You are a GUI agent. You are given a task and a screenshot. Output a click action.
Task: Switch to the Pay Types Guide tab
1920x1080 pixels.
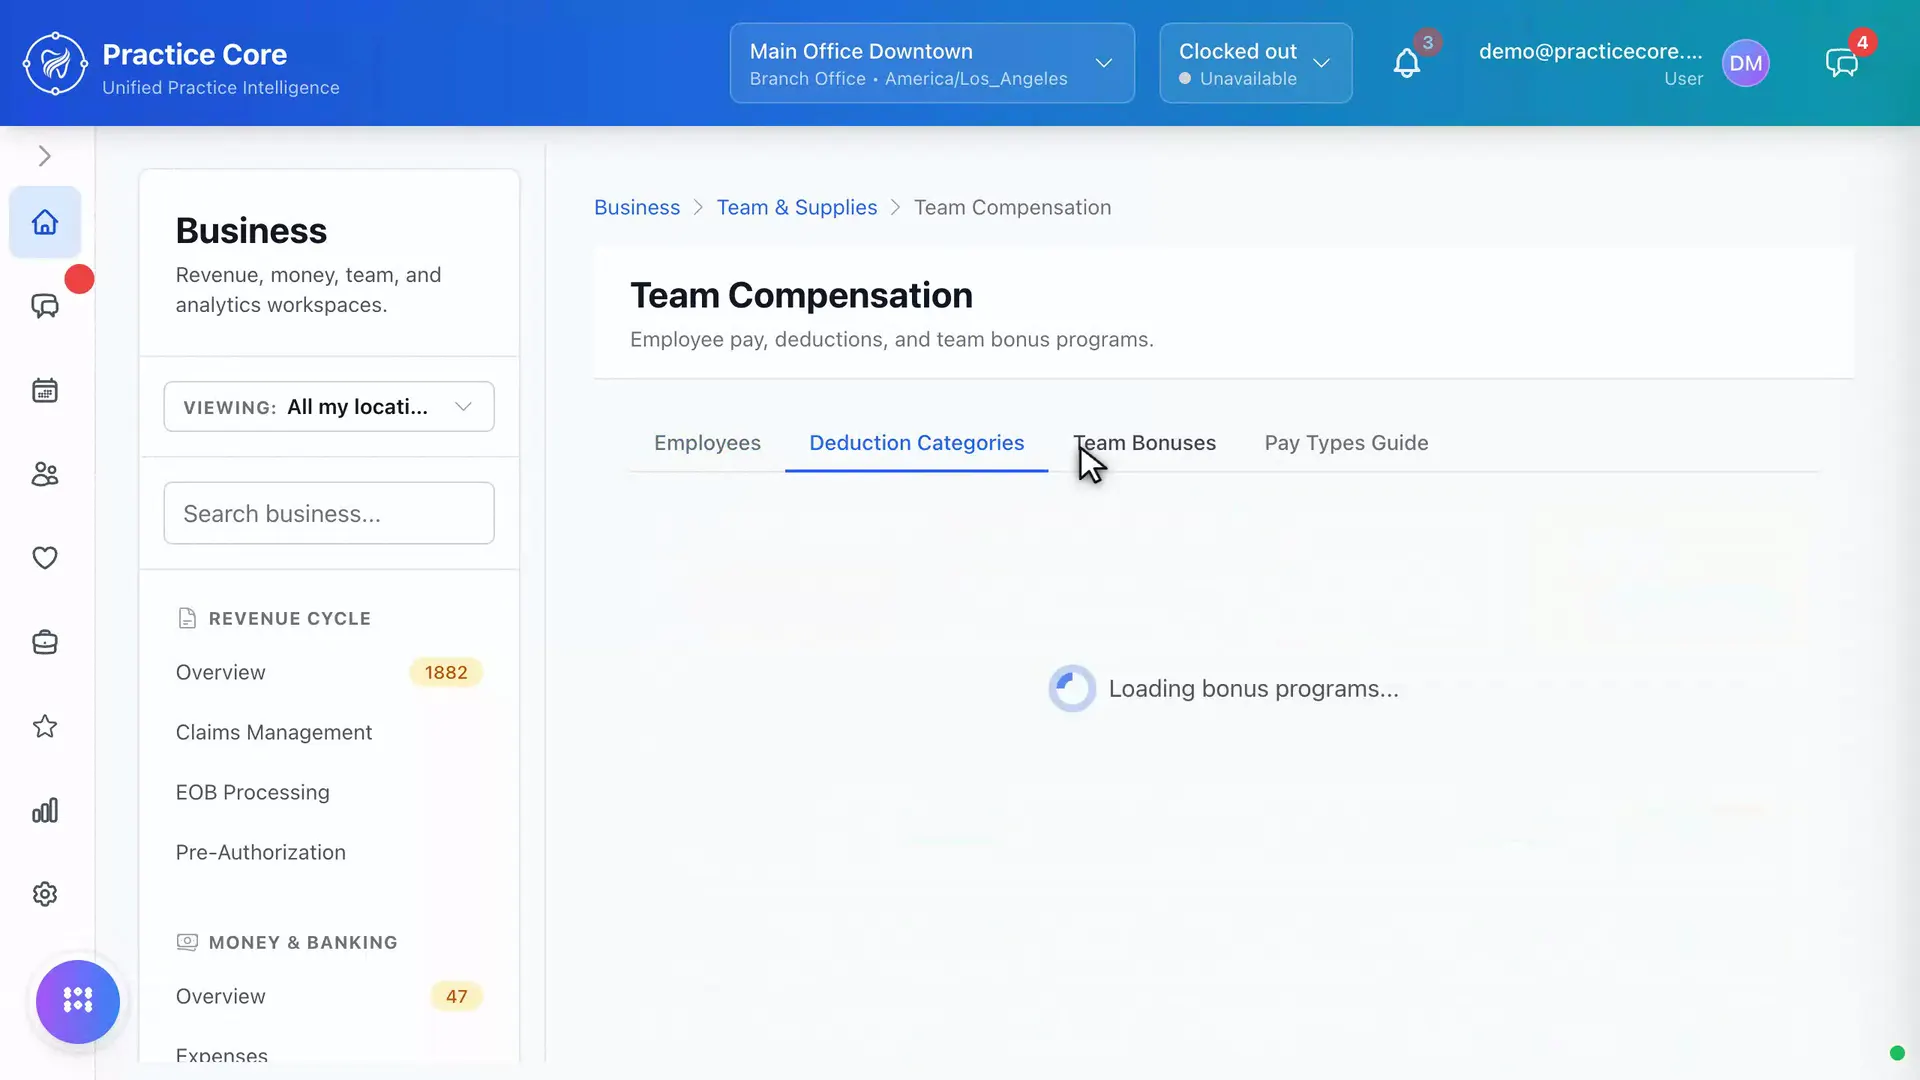(1346, 443)
